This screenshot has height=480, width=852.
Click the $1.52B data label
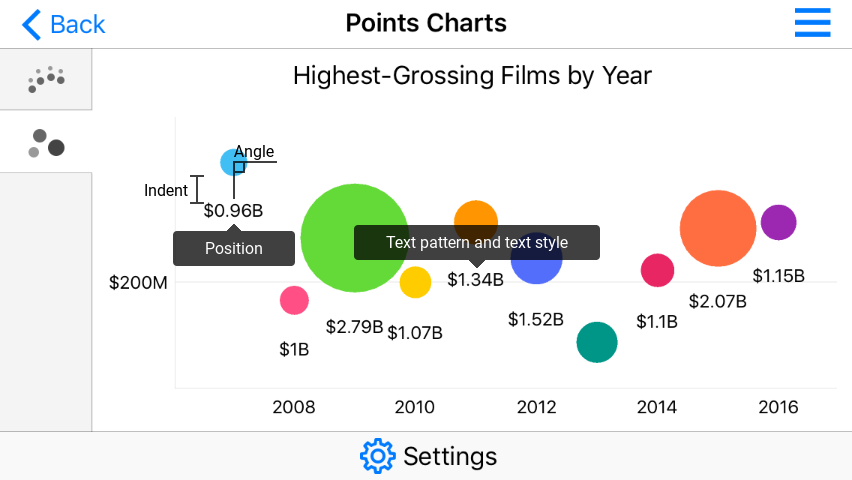point(536,319)
